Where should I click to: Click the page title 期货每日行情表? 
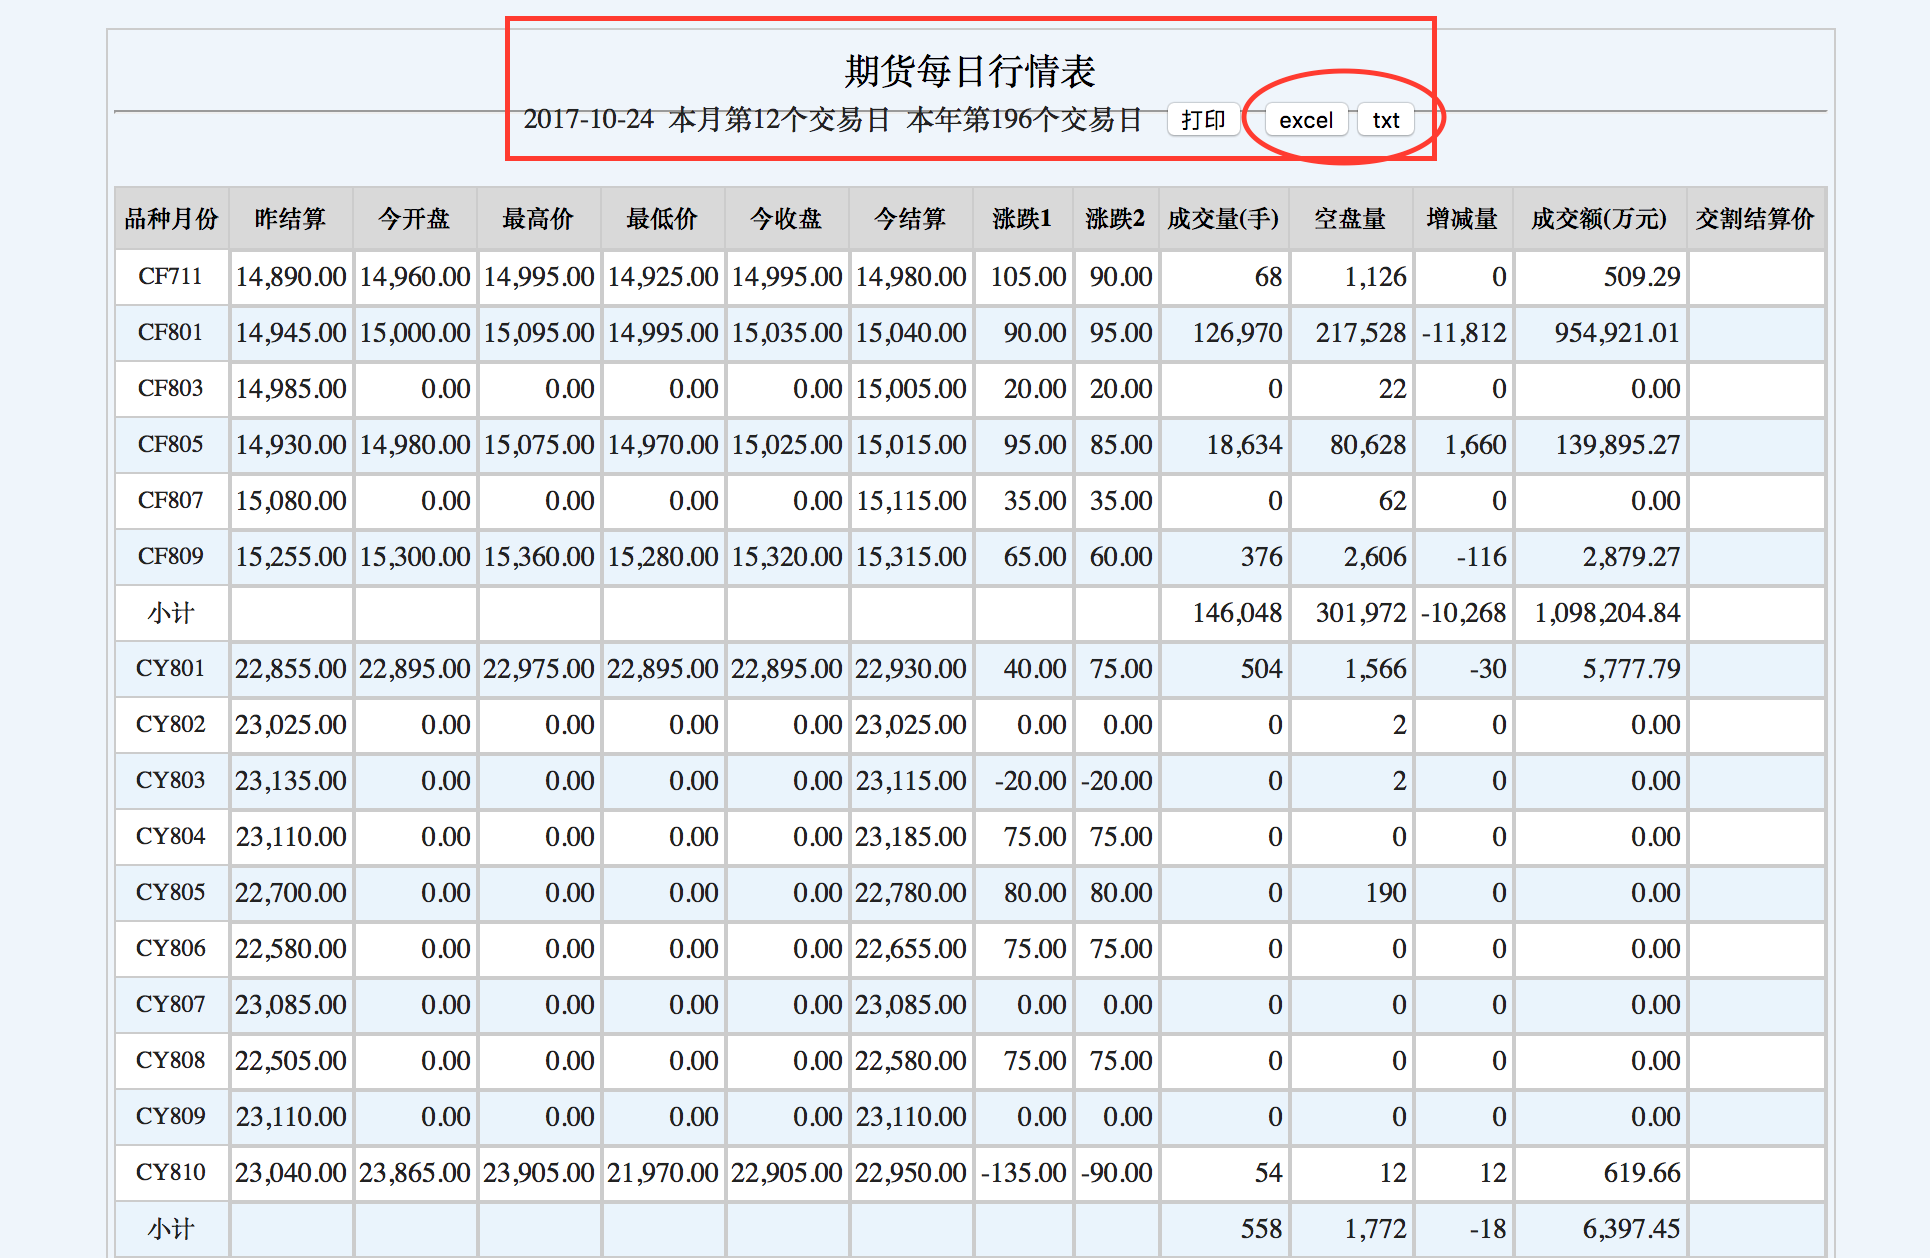coord(970,71)
